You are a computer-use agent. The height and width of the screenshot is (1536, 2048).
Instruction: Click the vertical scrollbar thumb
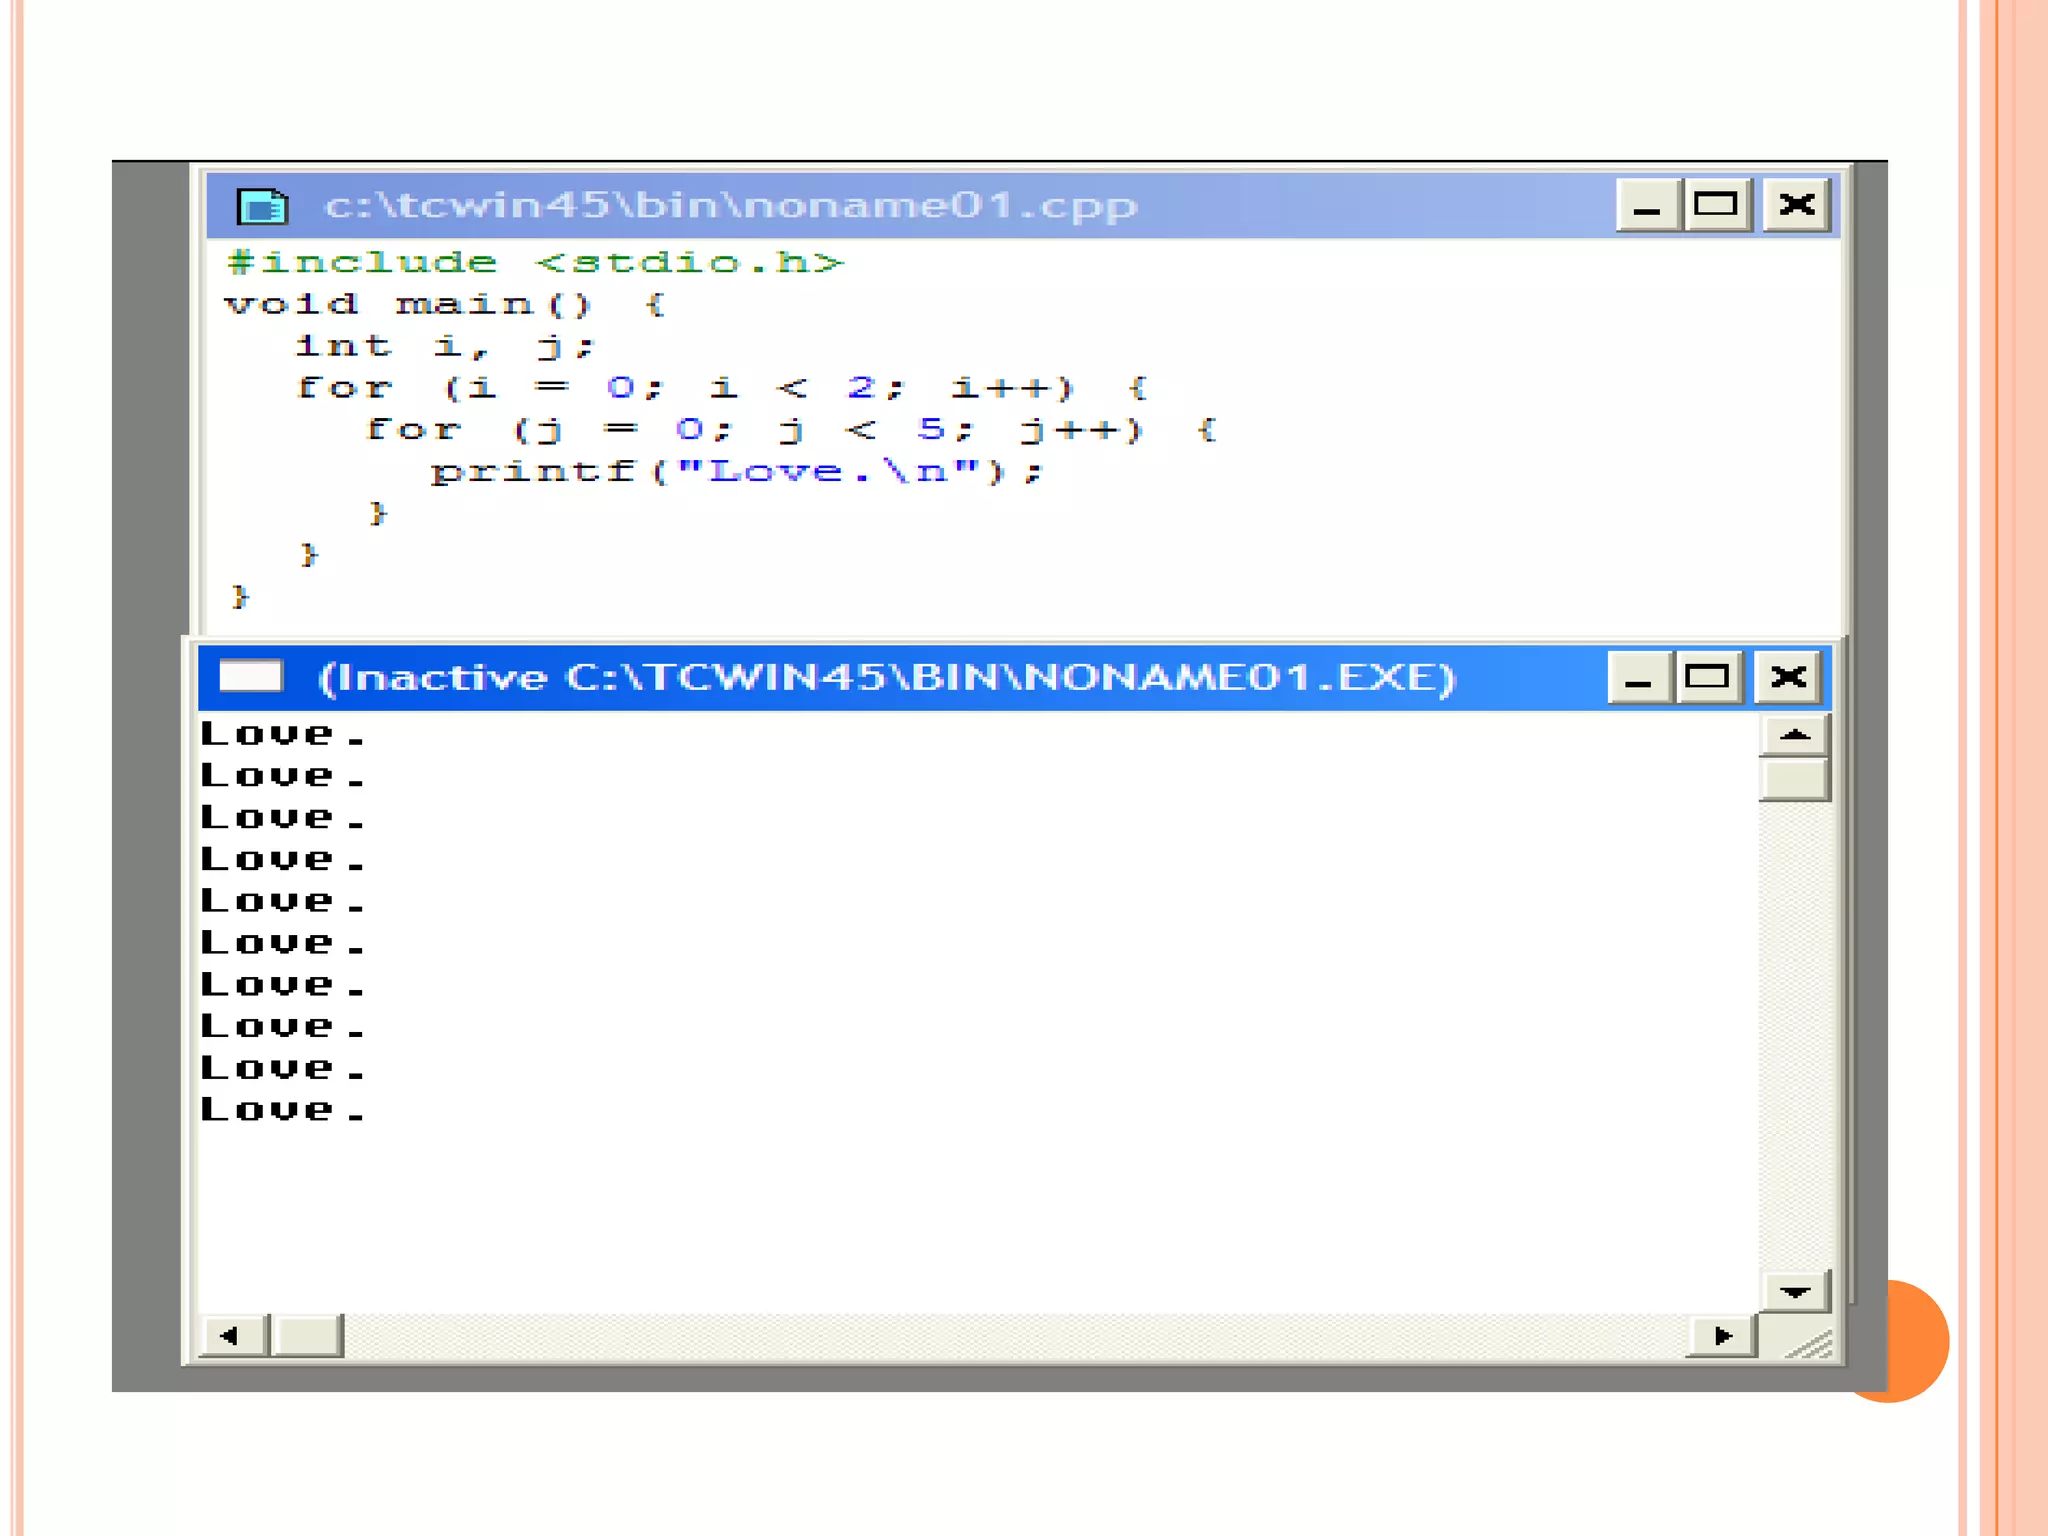1795,780
